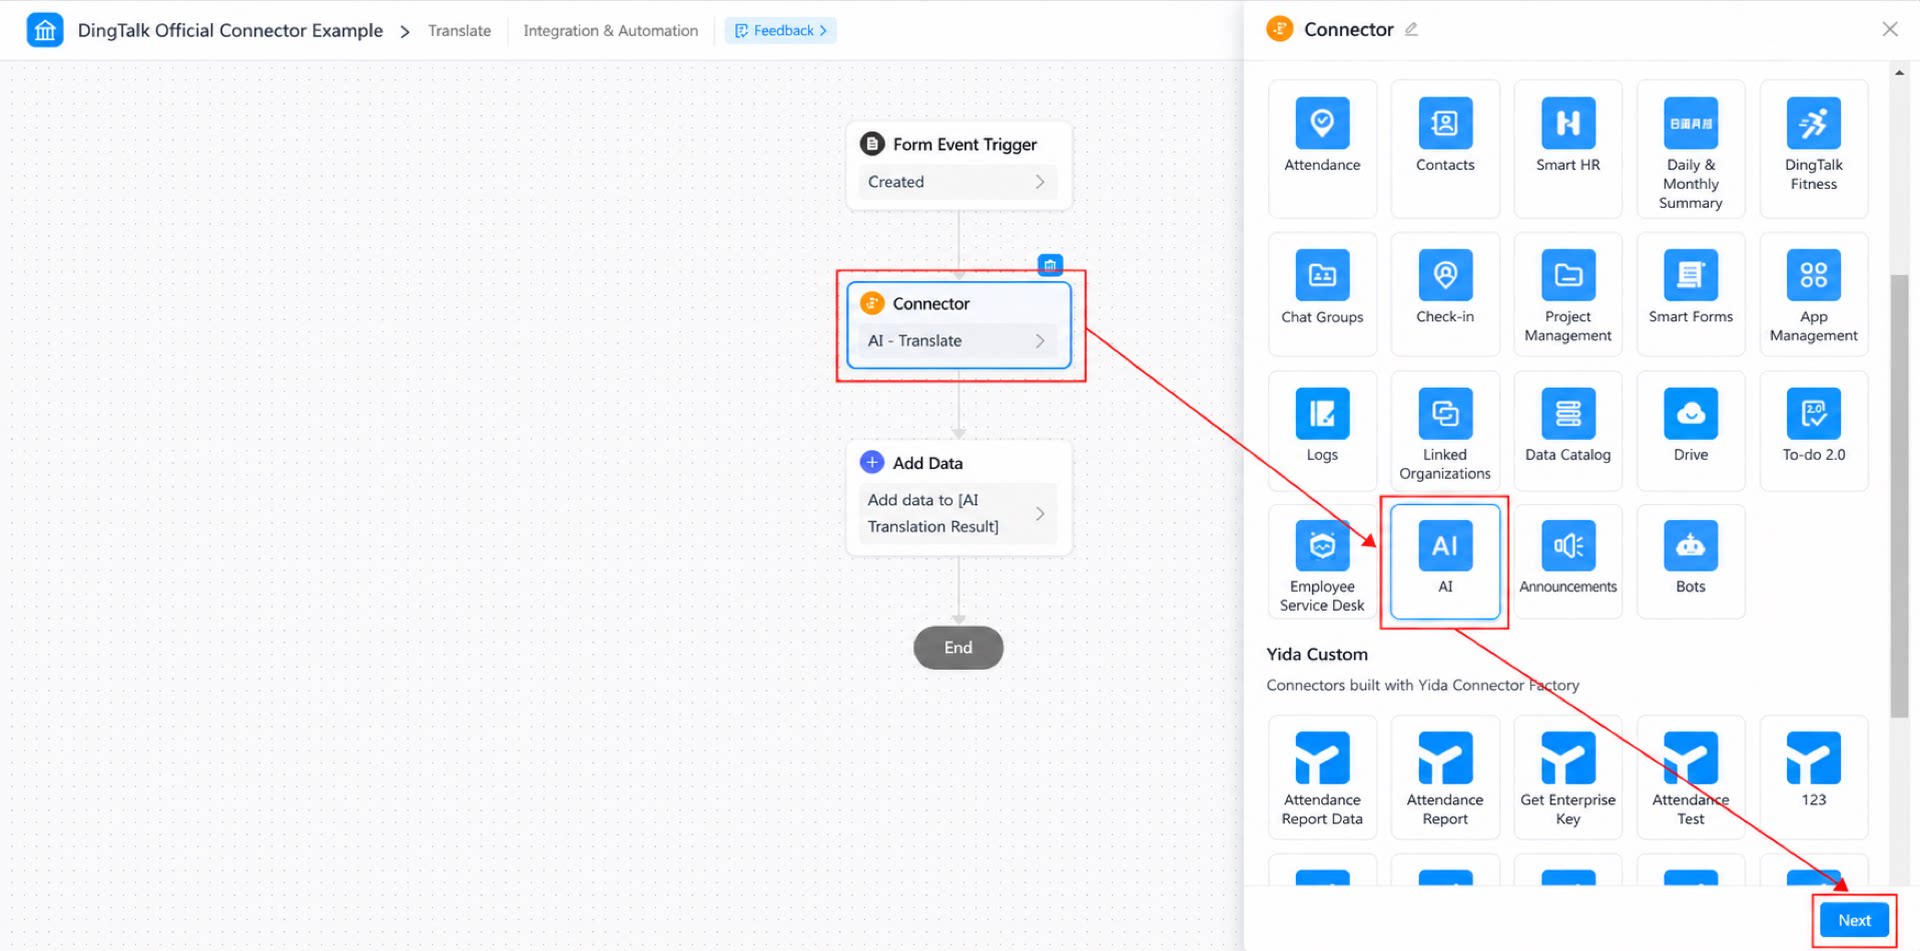Edit connector name with pencil icon
1920x951 pixels.
1411,29
